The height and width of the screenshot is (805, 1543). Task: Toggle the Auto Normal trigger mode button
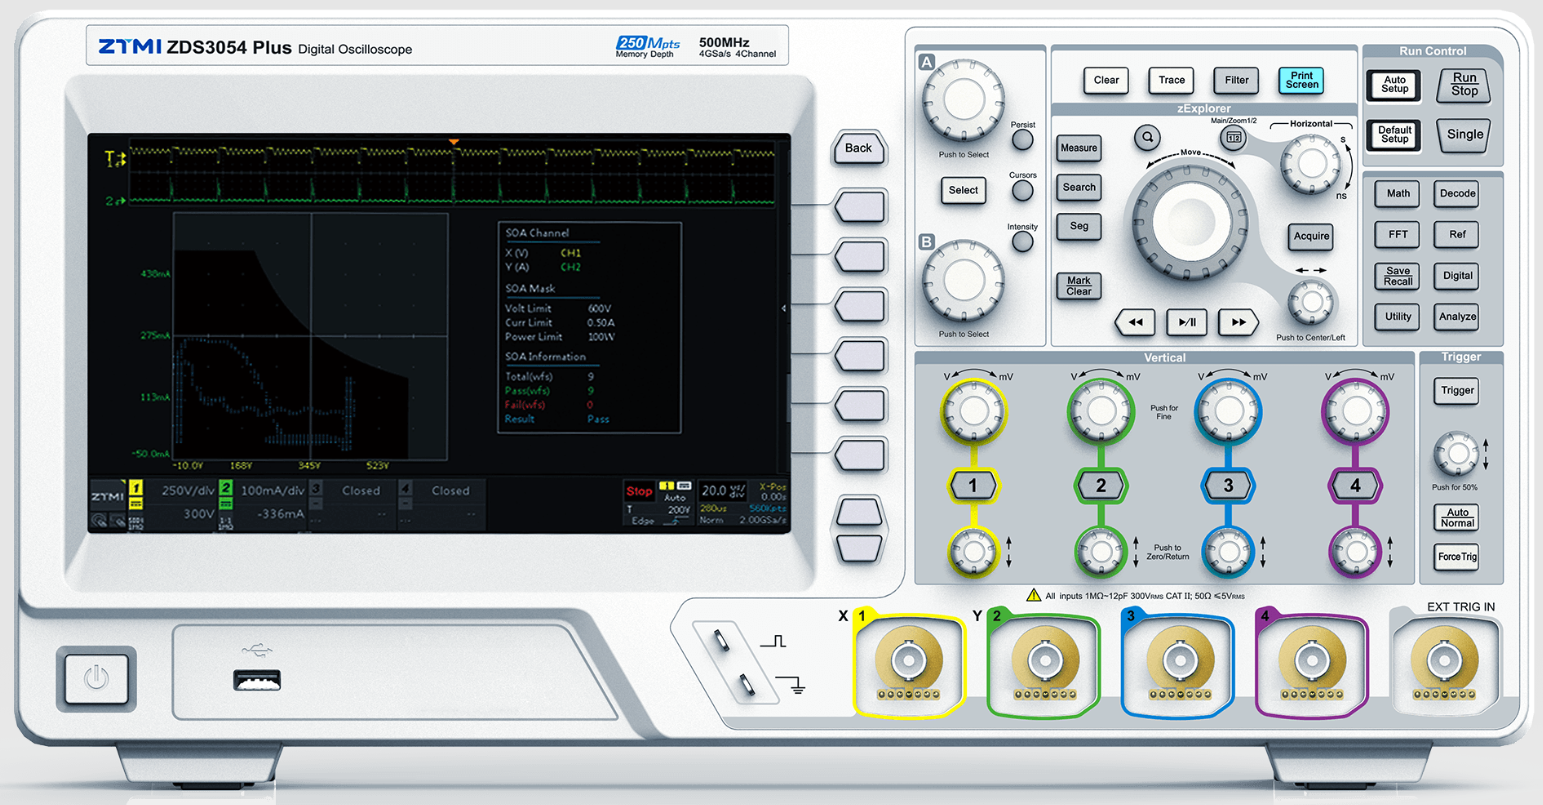click(x=1457, y=518)
